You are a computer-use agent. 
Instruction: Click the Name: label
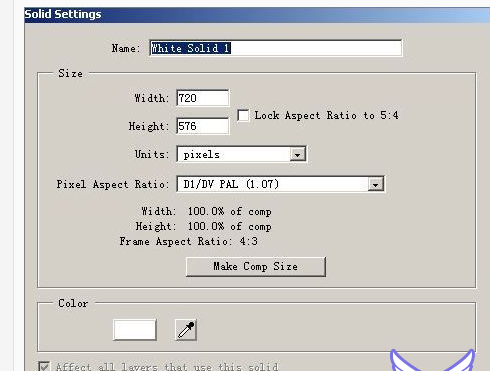coord(126,48)
